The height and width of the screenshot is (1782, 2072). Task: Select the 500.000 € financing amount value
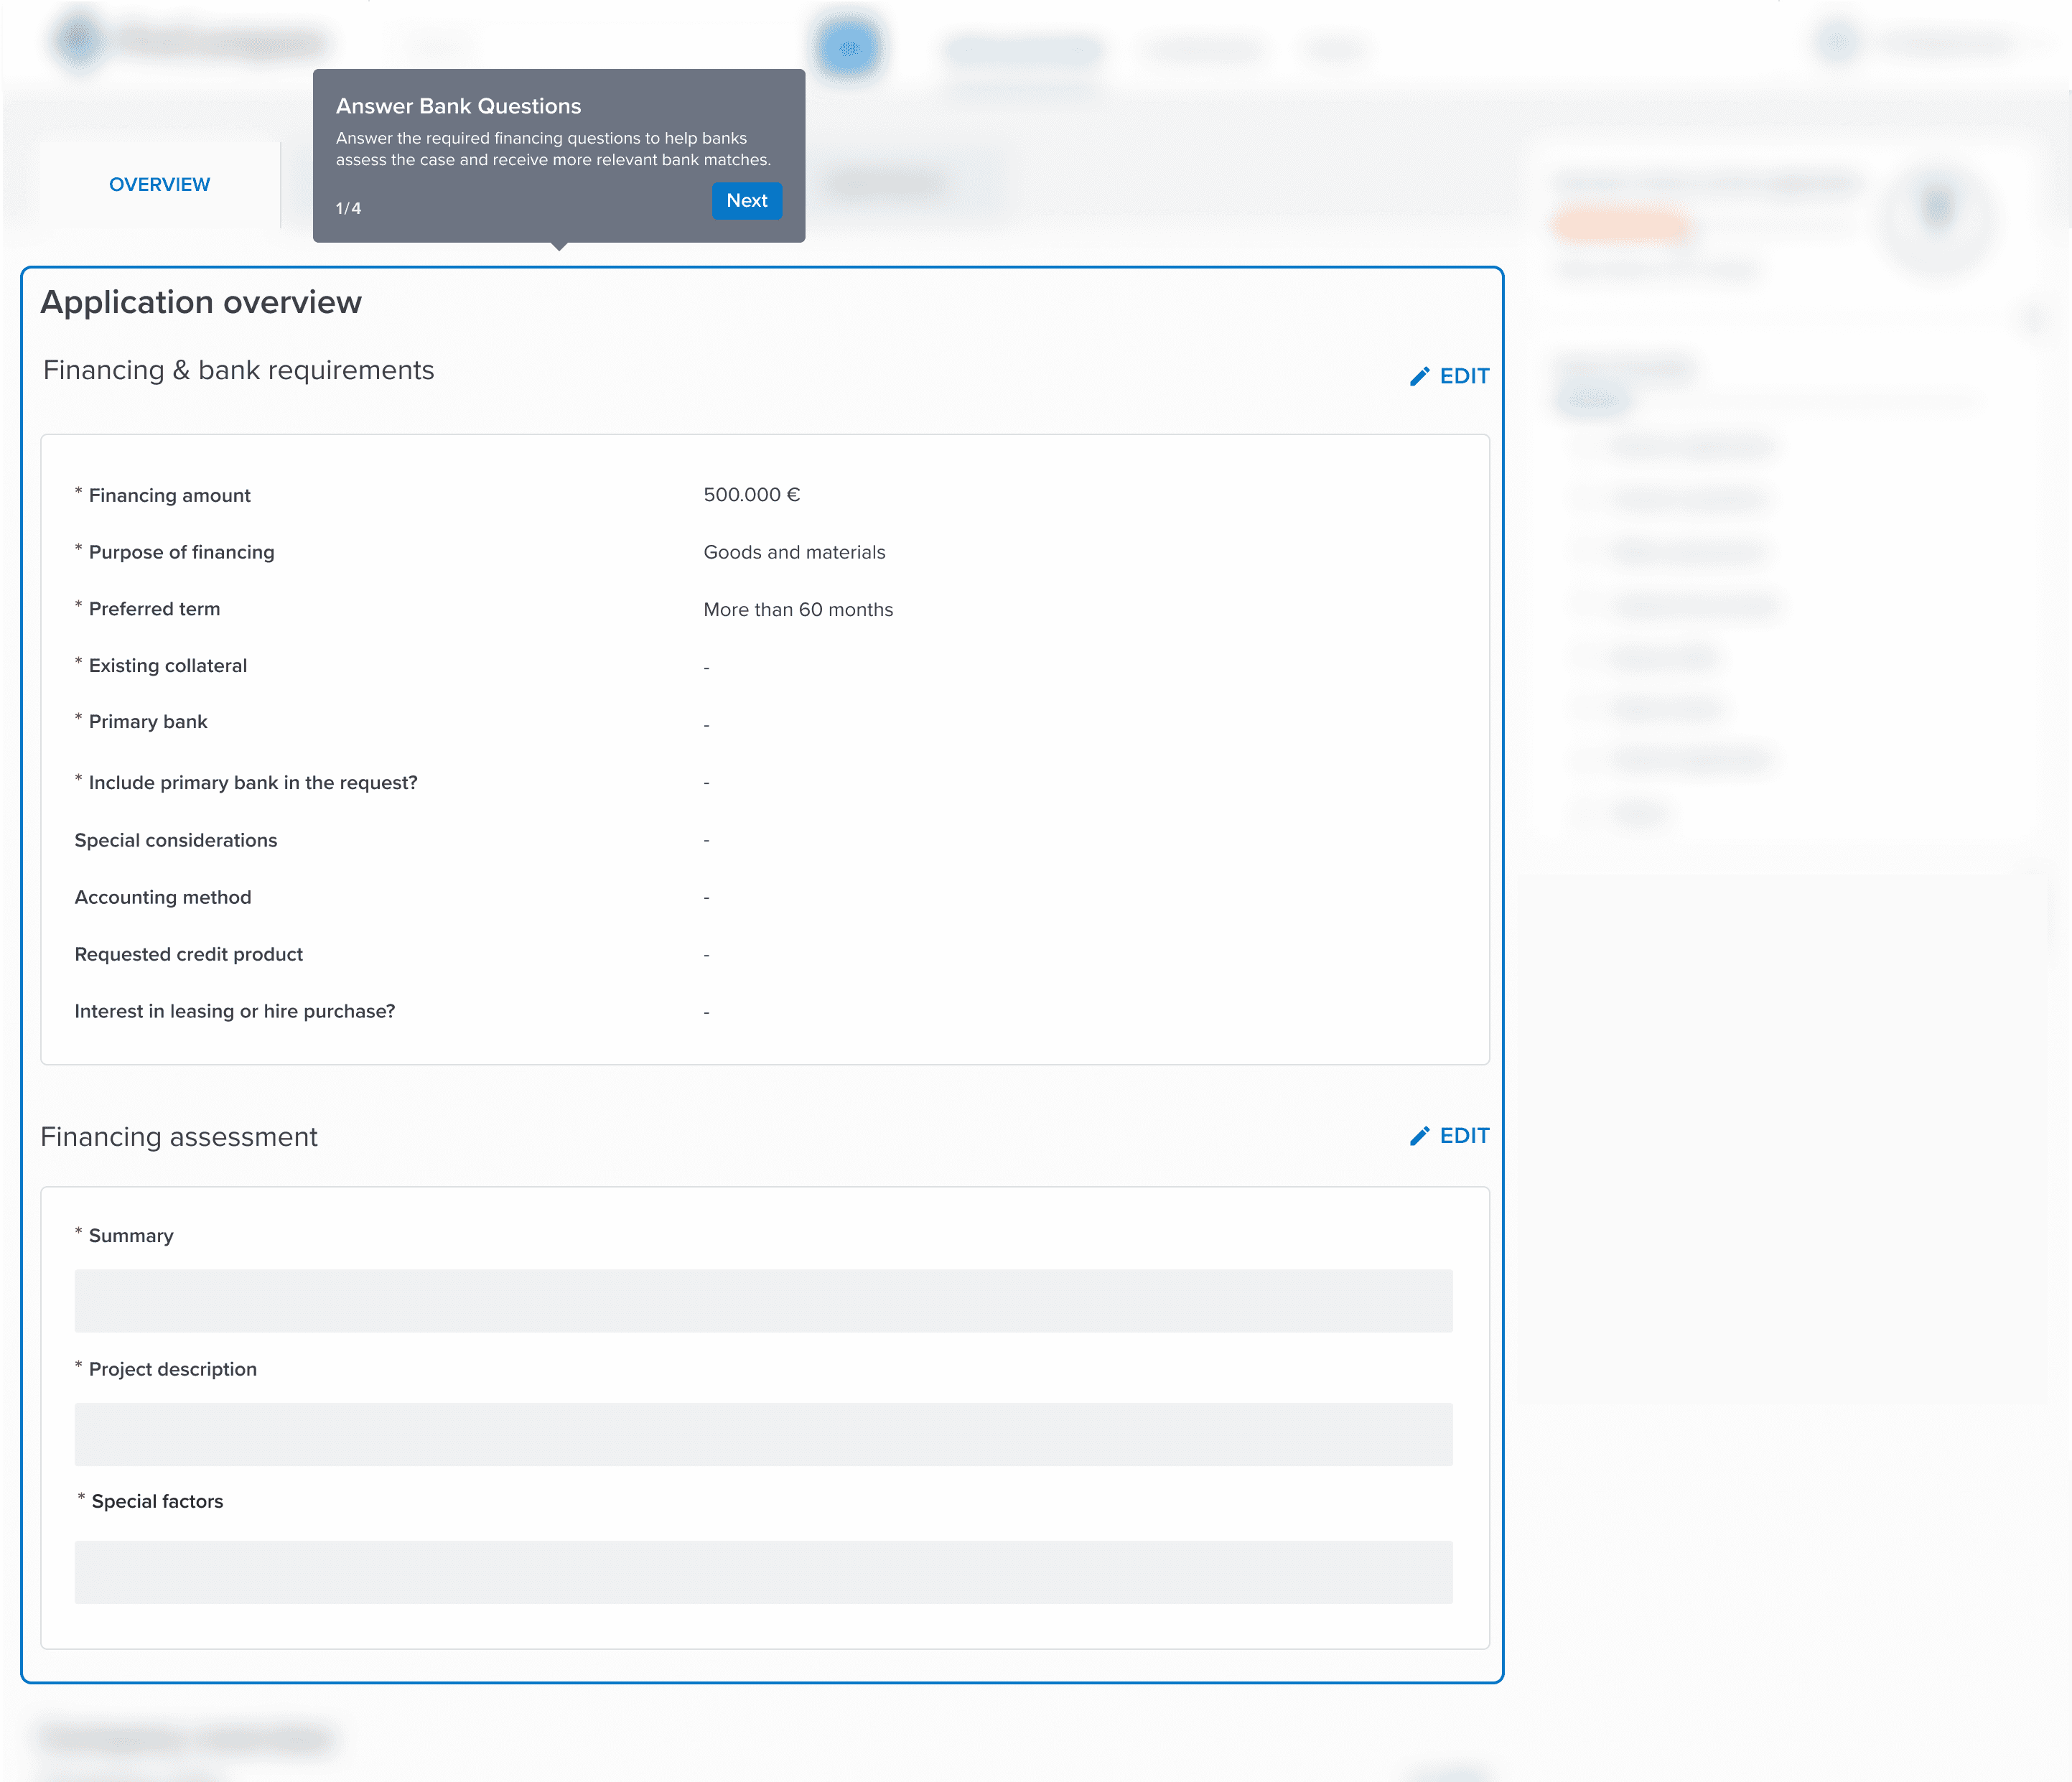pos(751,495)
